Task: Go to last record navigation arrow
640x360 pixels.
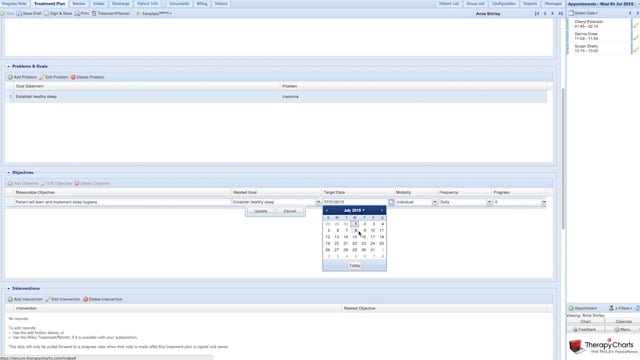Action: [x=560, y=13]
